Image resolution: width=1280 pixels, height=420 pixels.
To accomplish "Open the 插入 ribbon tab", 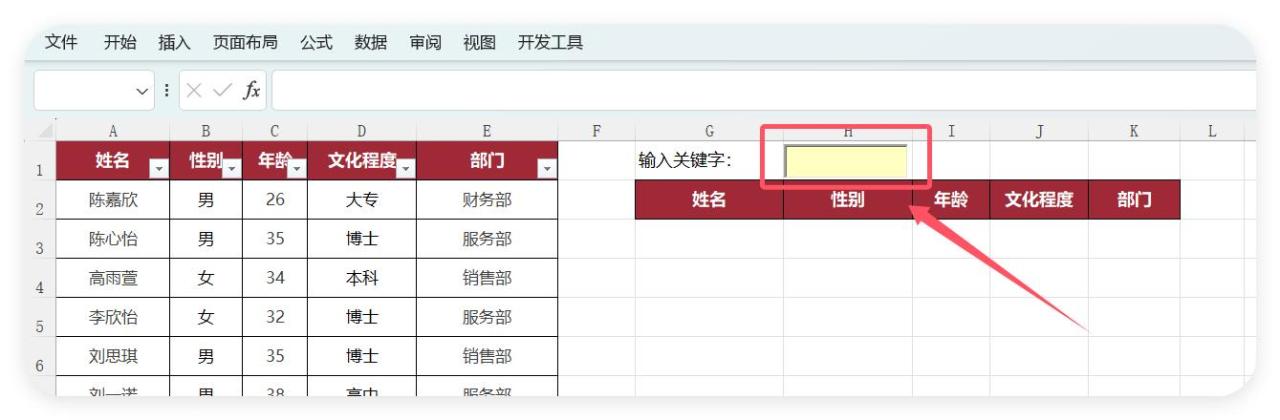I will point(174,42).
